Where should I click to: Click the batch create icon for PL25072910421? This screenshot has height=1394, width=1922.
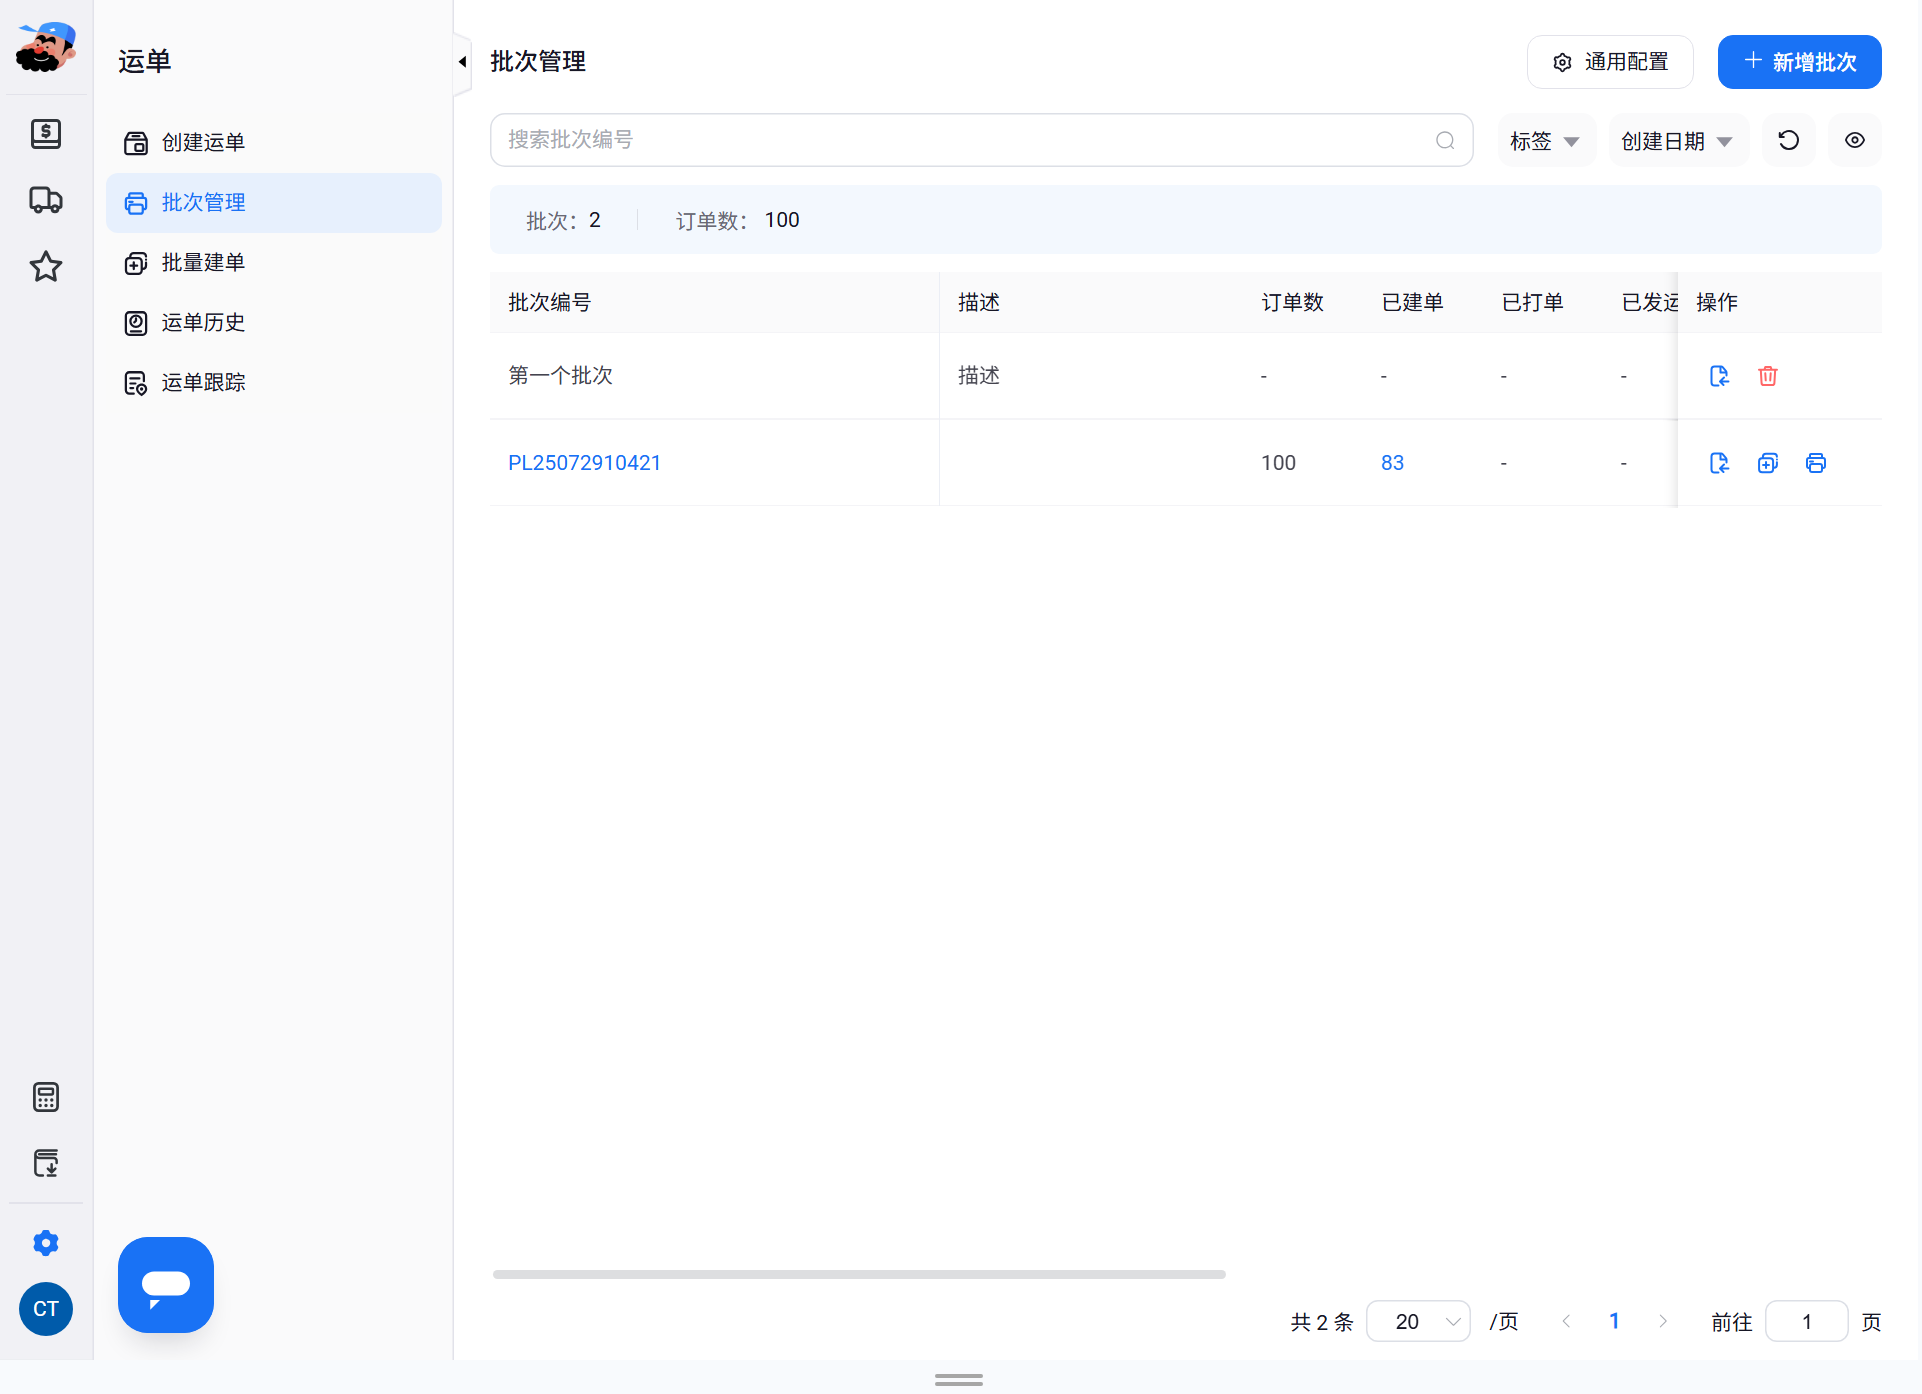coord(1768,463)
